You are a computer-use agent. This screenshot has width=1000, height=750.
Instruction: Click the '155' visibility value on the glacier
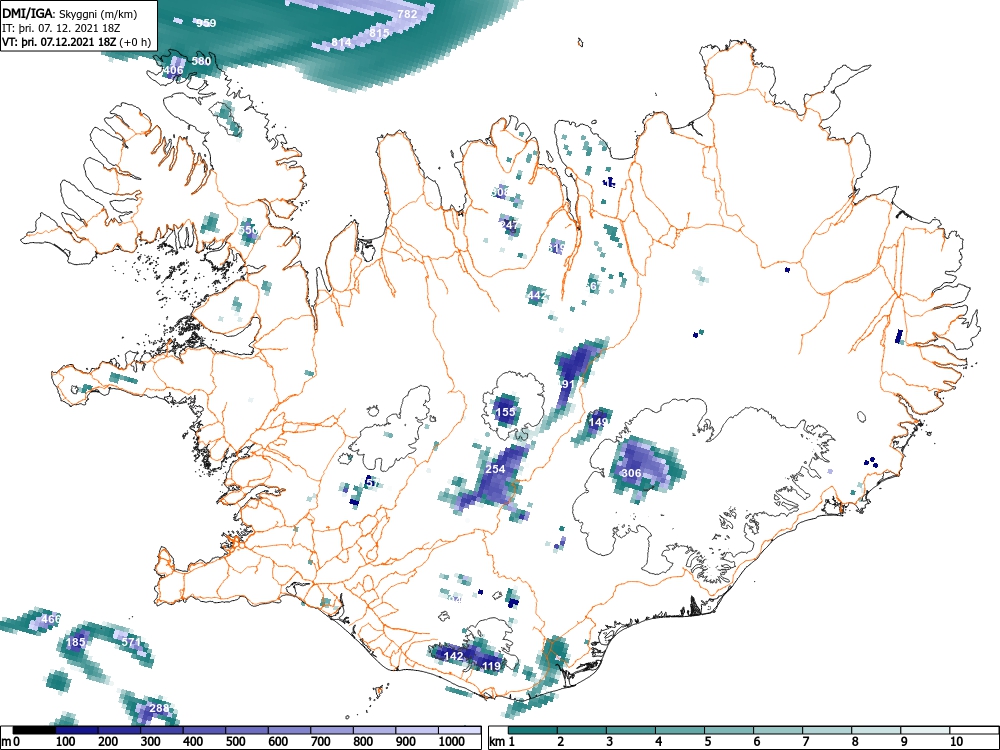(x=505, y=412)
